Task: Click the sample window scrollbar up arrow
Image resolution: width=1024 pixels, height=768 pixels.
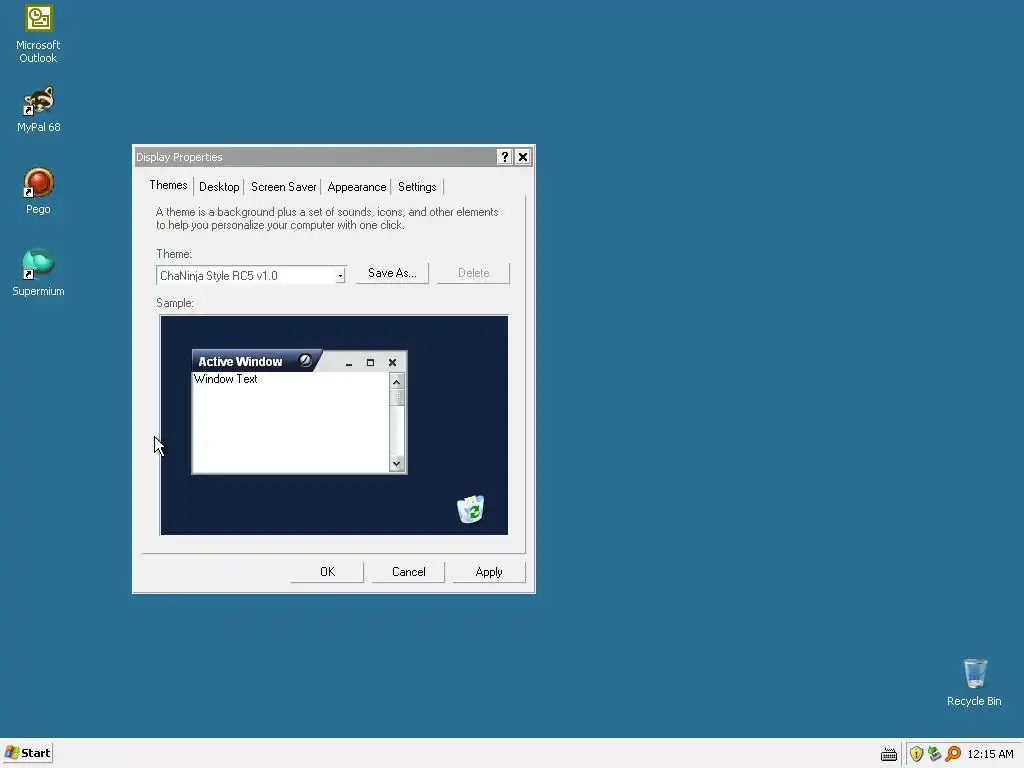Action: coord(396,382)
